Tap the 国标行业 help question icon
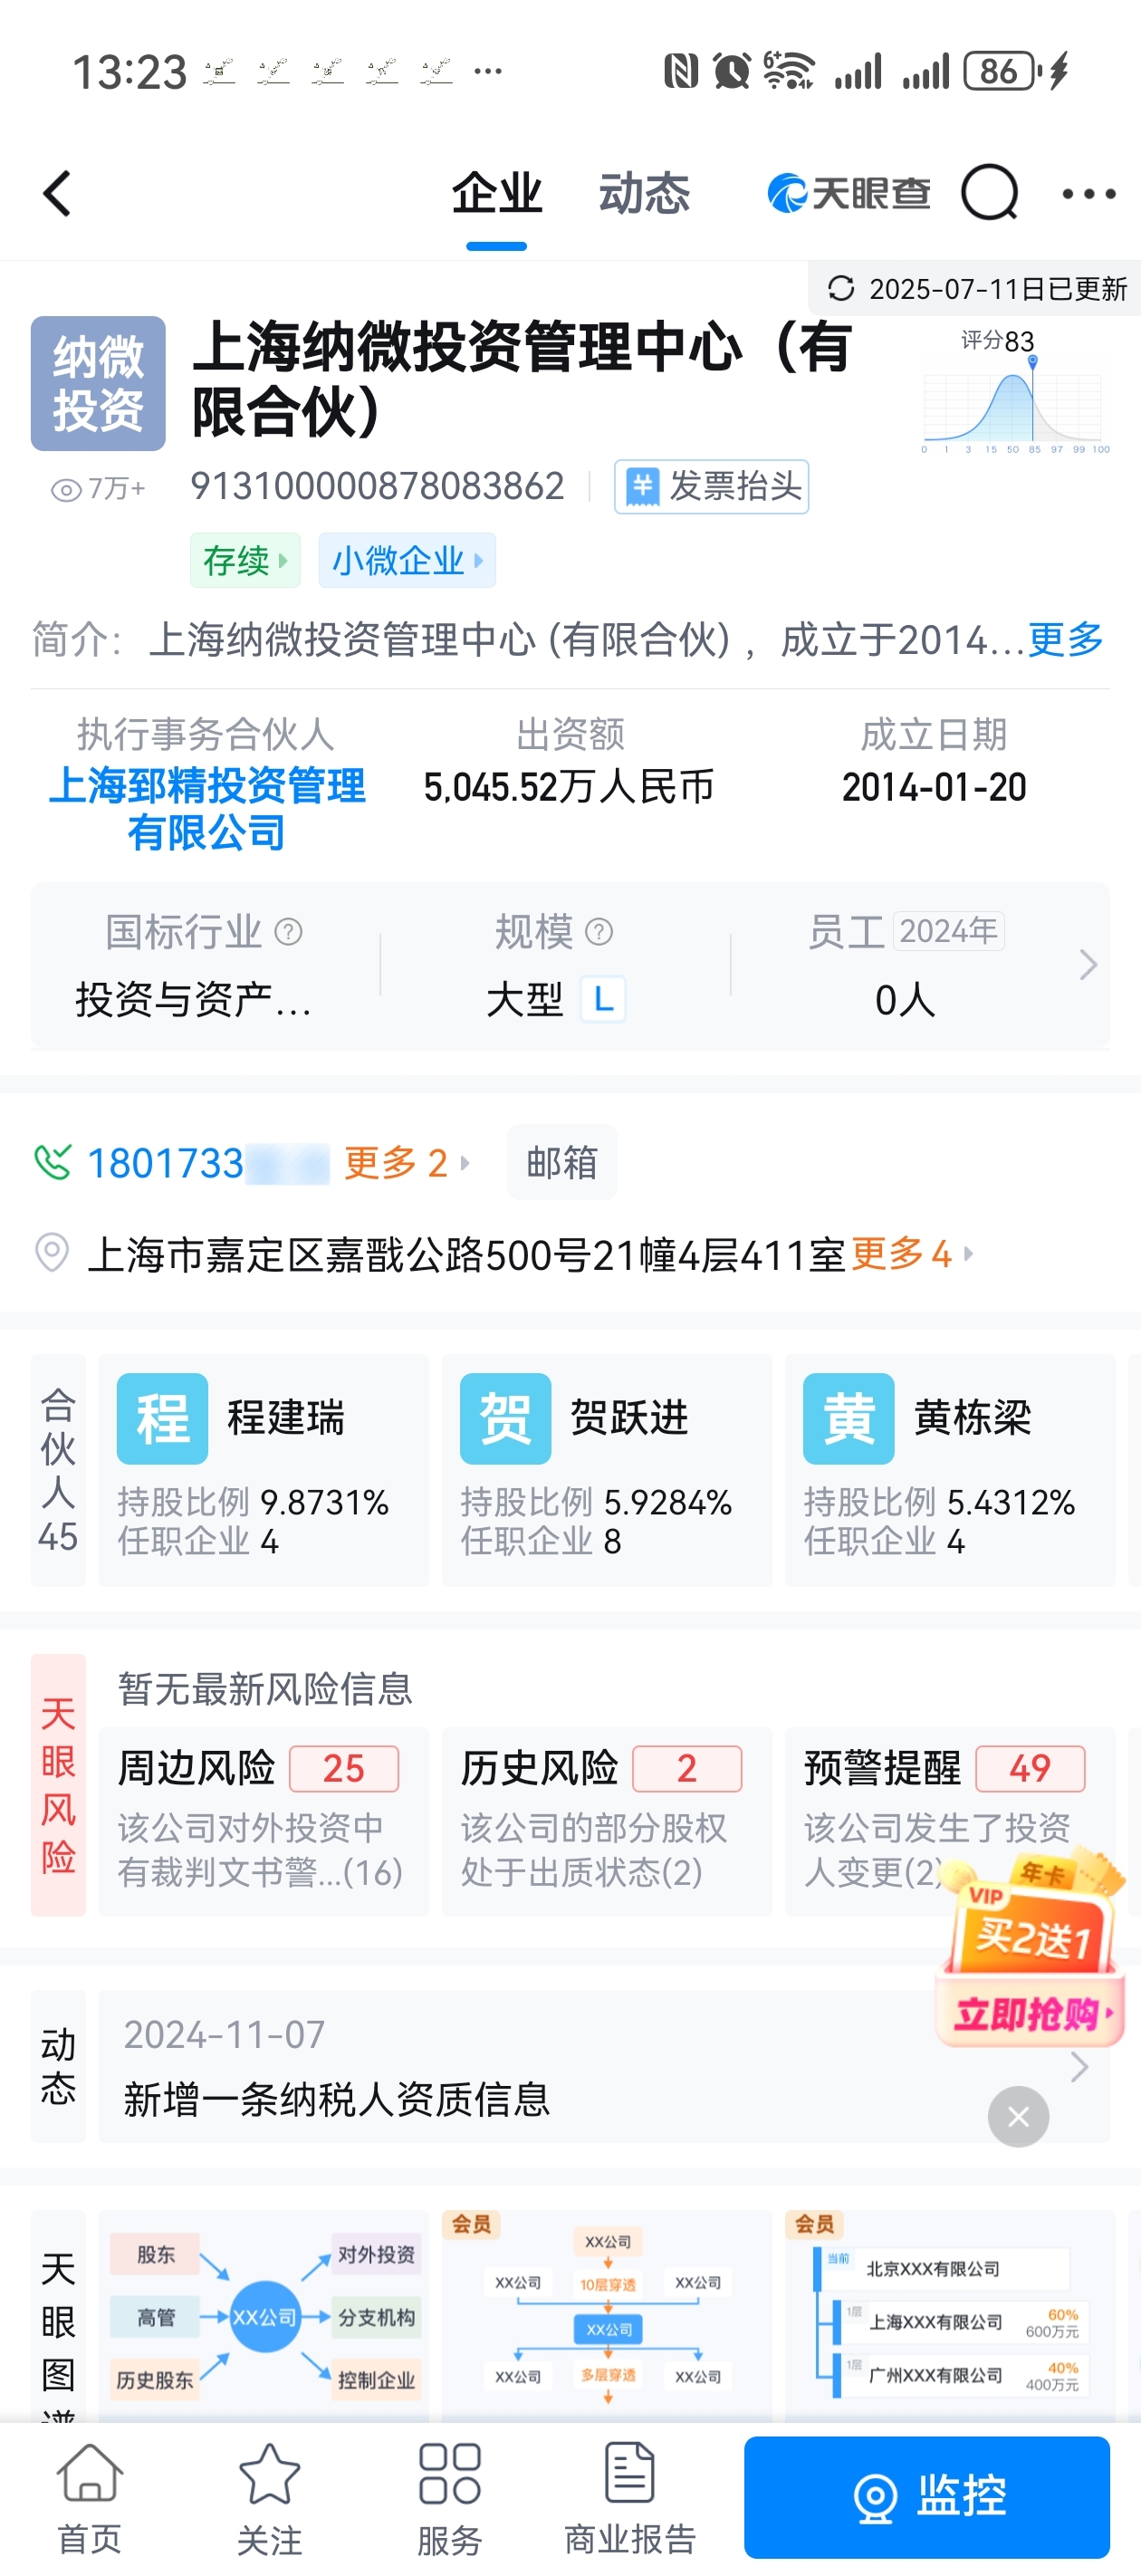The height and width of the screenshot is (2576, 1141). [x=289, y=932]
